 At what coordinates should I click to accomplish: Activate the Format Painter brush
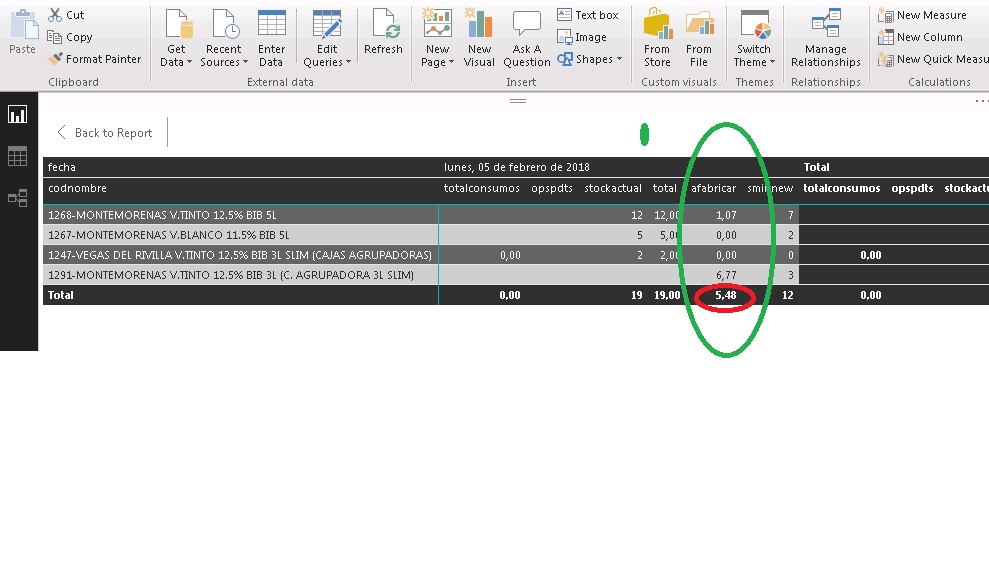pyautogui.click(x=56, y=59)
